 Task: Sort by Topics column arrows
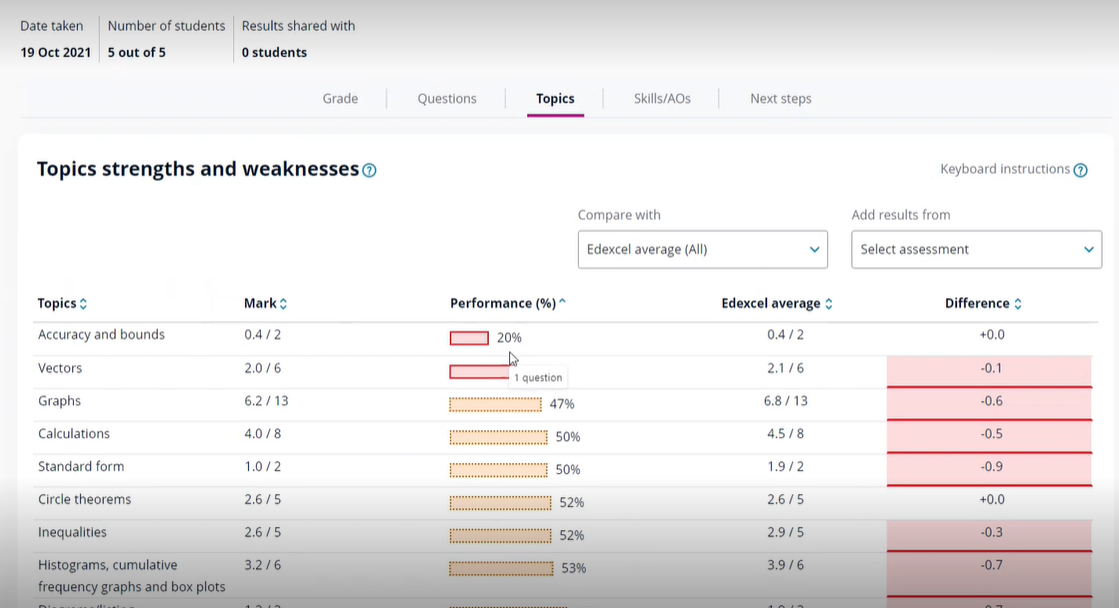pyautogui.click(x=83, y=304)
